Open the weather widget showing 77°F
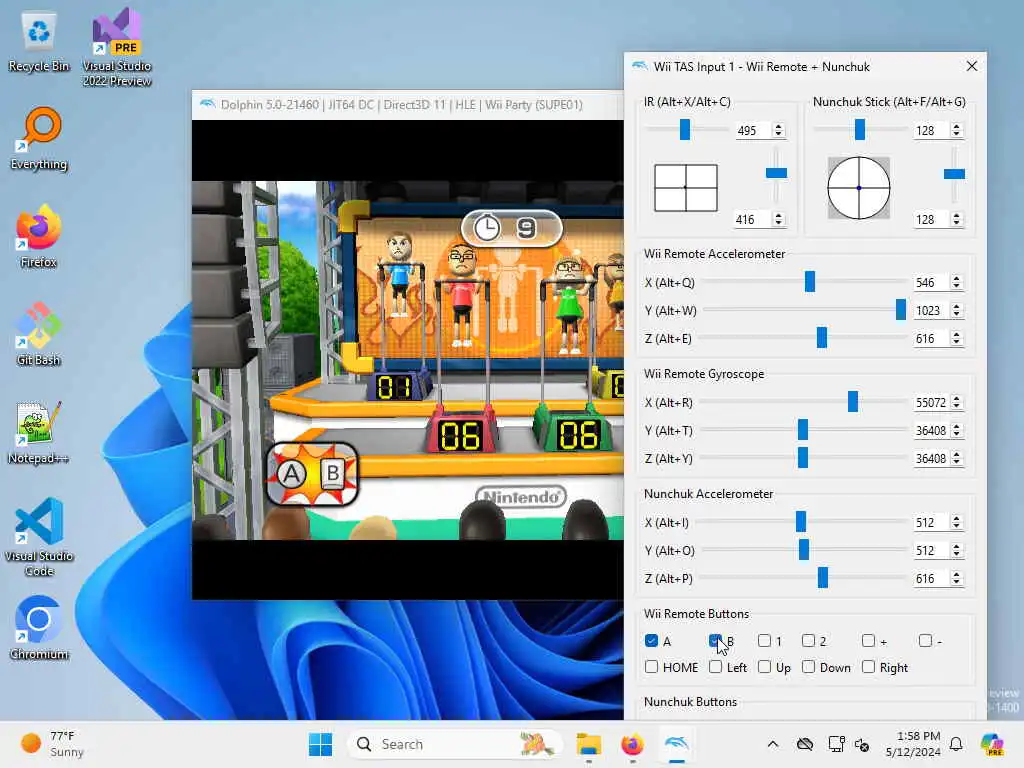 click(x=52, y=744)
